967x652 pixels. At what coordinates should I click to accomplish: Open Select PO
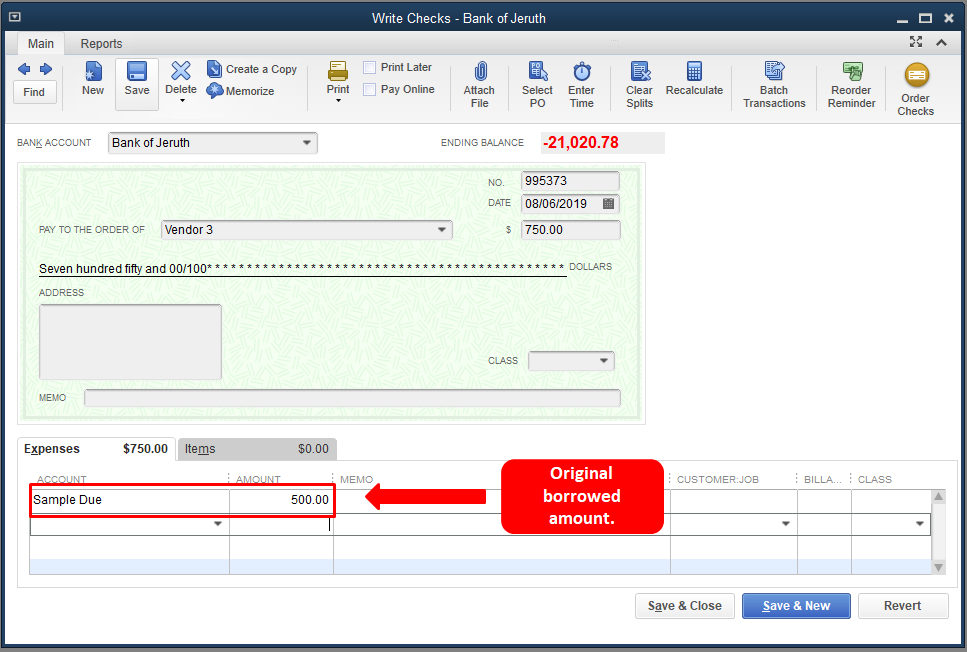tap(537, 85)
